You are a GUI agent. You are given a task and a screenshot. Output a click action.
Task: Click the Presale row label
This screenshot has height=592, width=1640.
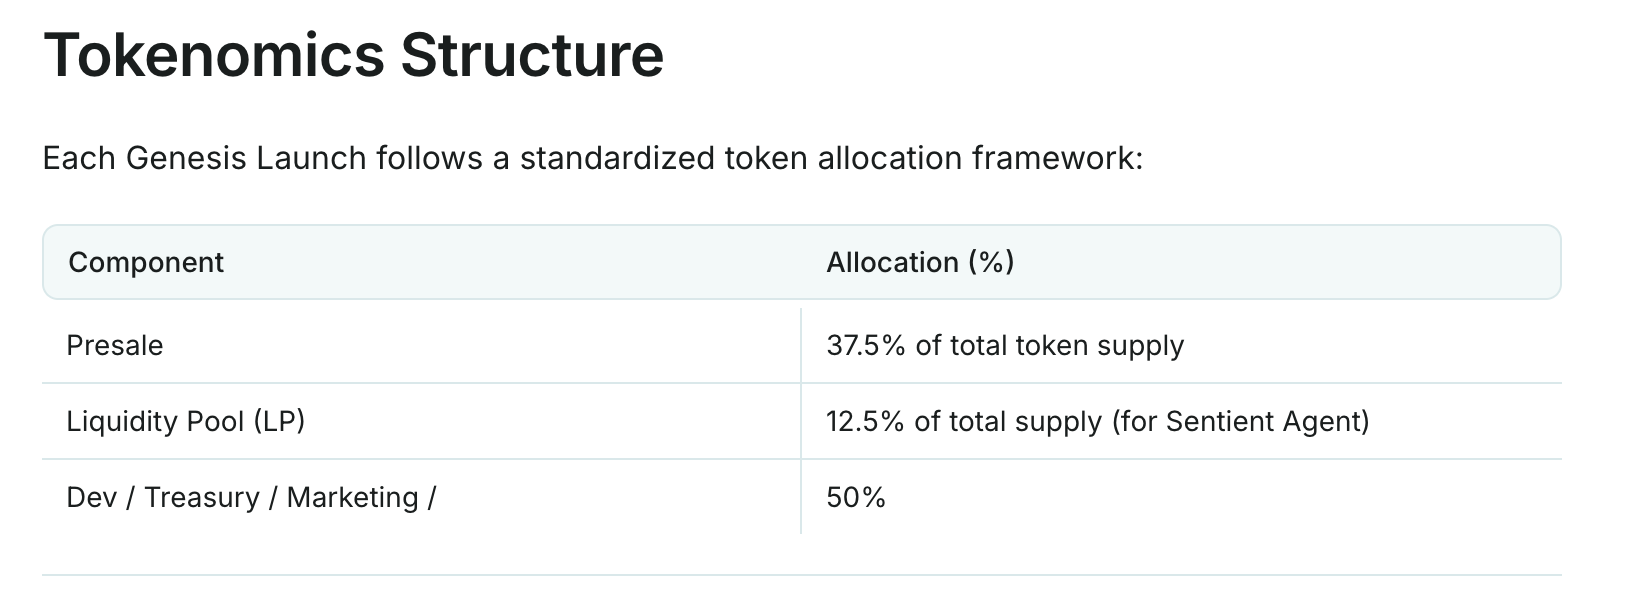pyautogui.click(x=114, y=345)
